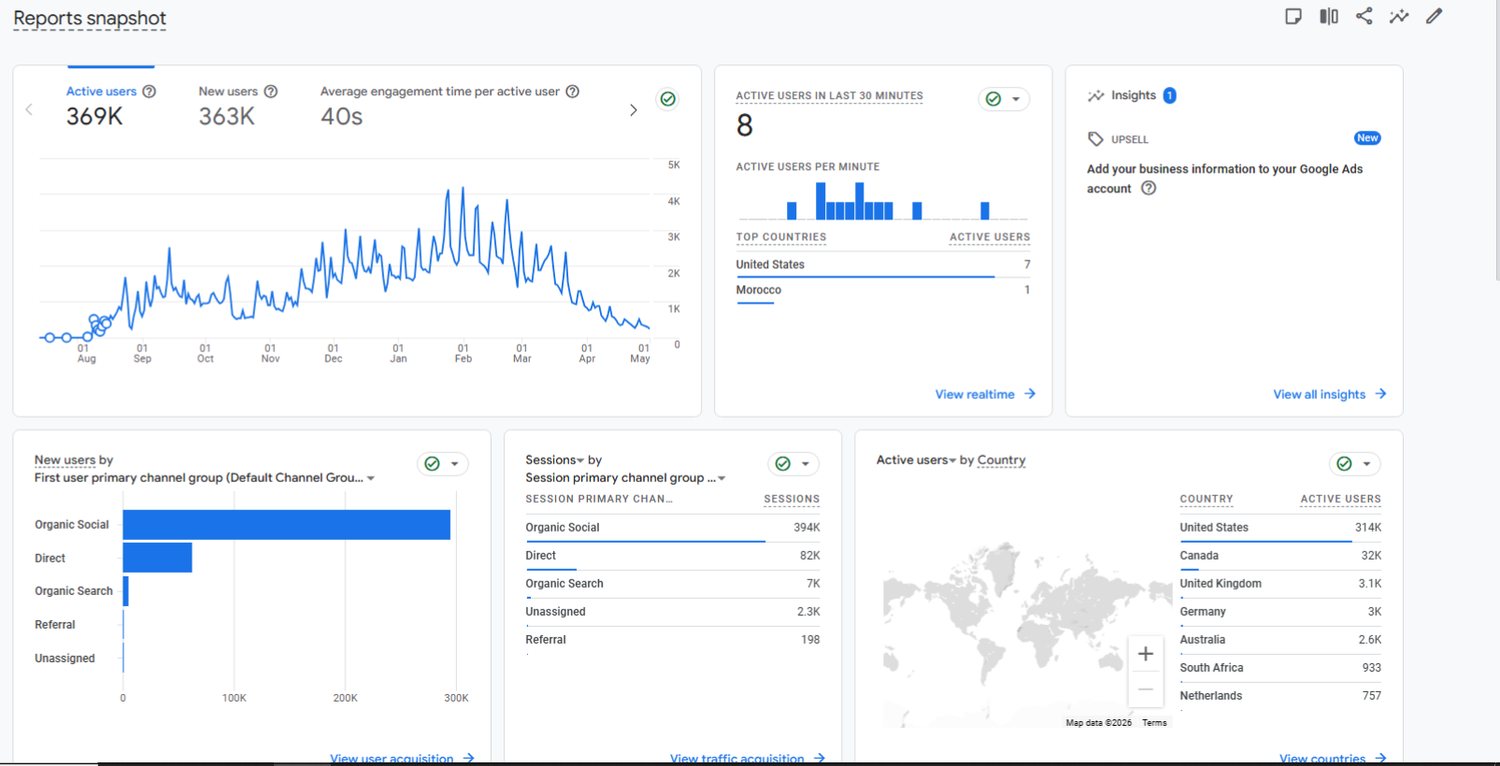Click the Country dimension label on the map card

[x=1002, y=460]
